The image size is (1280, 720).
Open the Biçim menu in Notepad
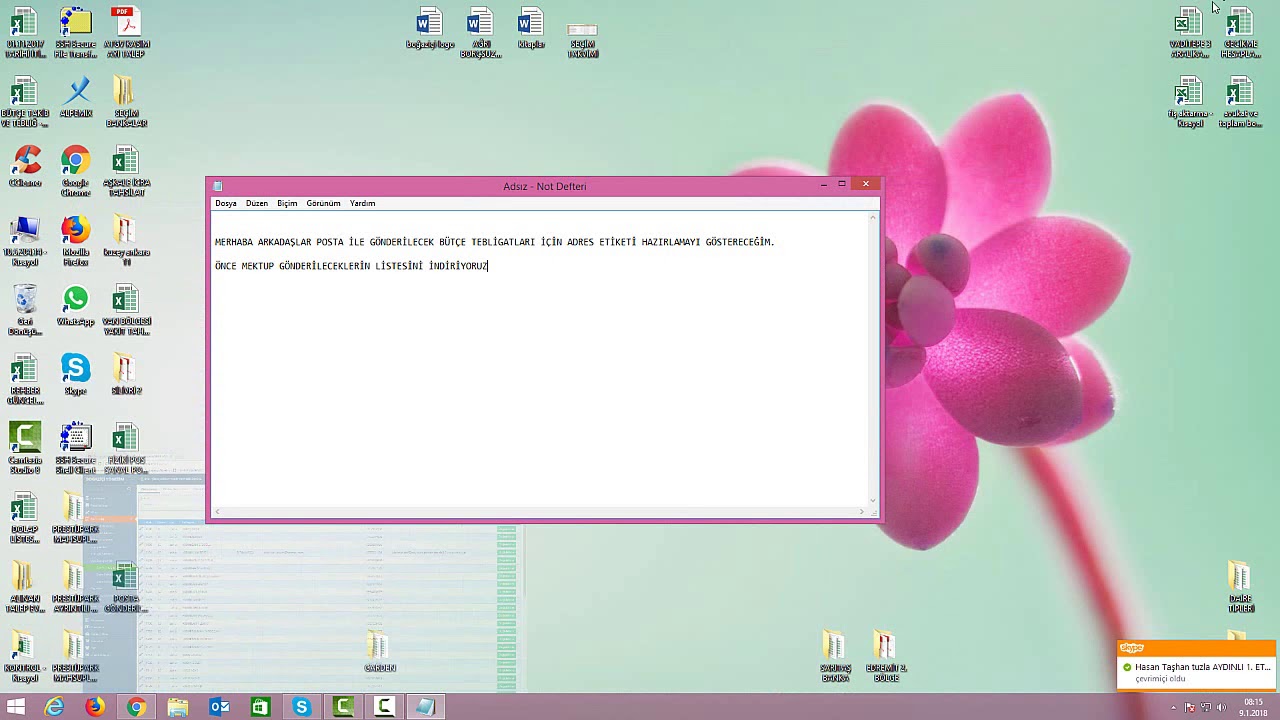coord(287,203)
